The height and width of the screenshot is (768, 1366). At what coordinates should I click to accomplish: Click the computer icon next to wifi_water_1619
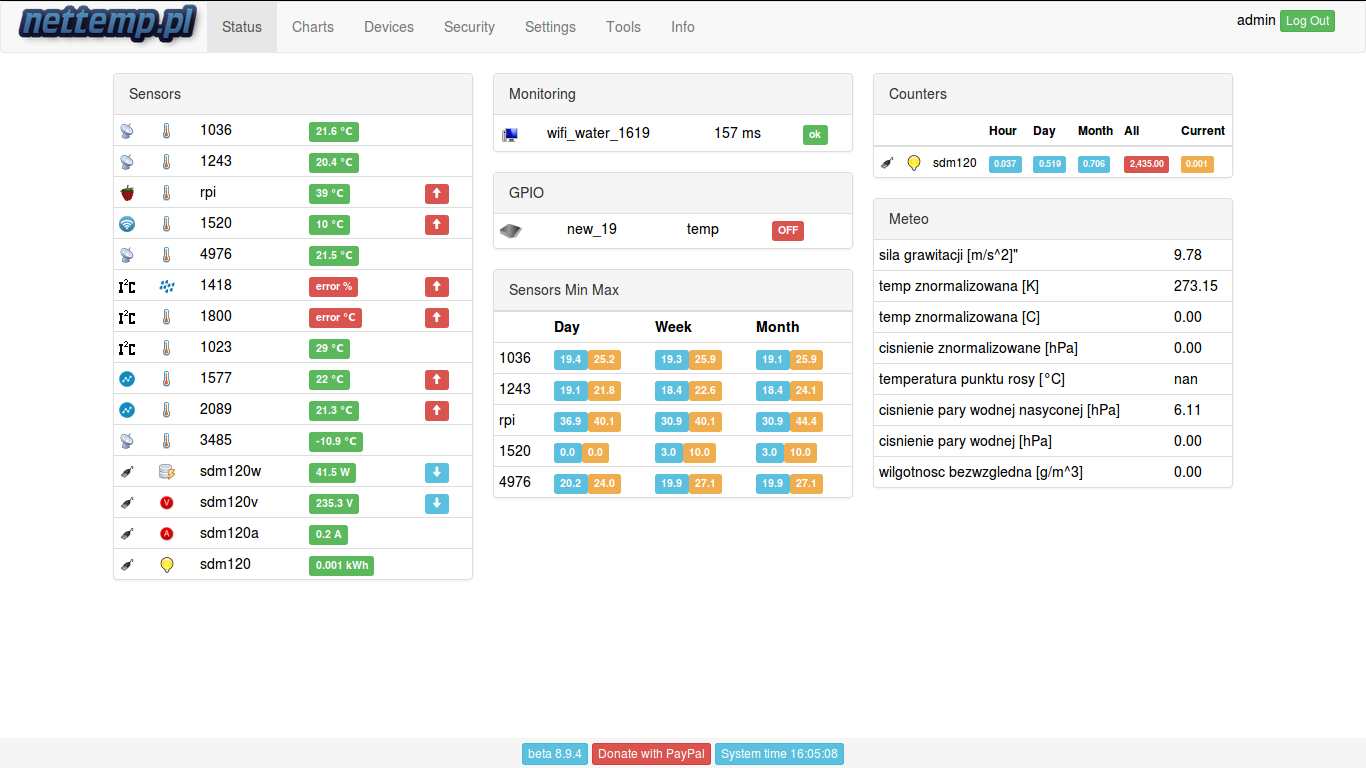(x=510, y=134)
